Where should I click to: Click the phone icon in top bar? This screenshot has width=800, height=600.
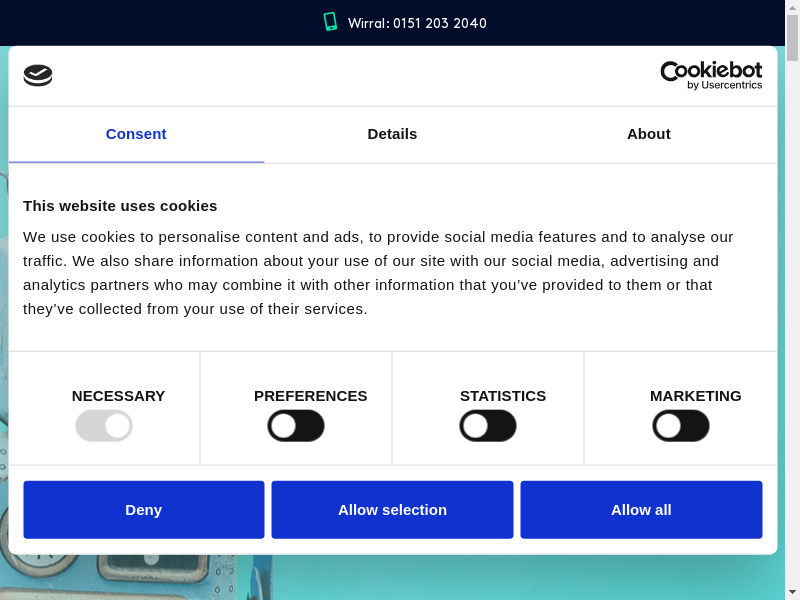click(x=330, y=22)
